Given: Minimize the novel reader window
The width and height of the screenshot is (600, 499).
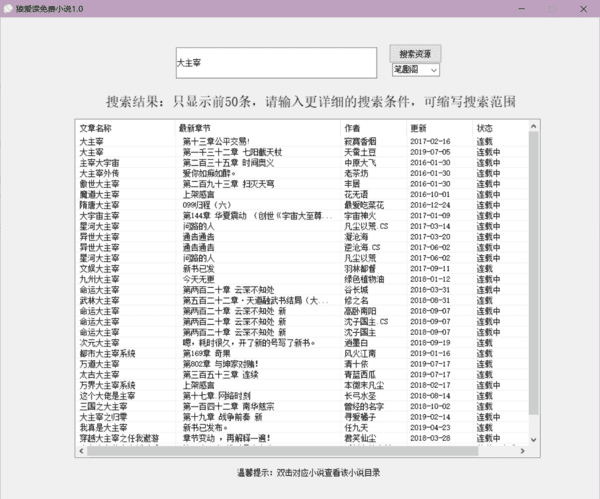Looking at the screenshot, I should click(x=522, y=9).
